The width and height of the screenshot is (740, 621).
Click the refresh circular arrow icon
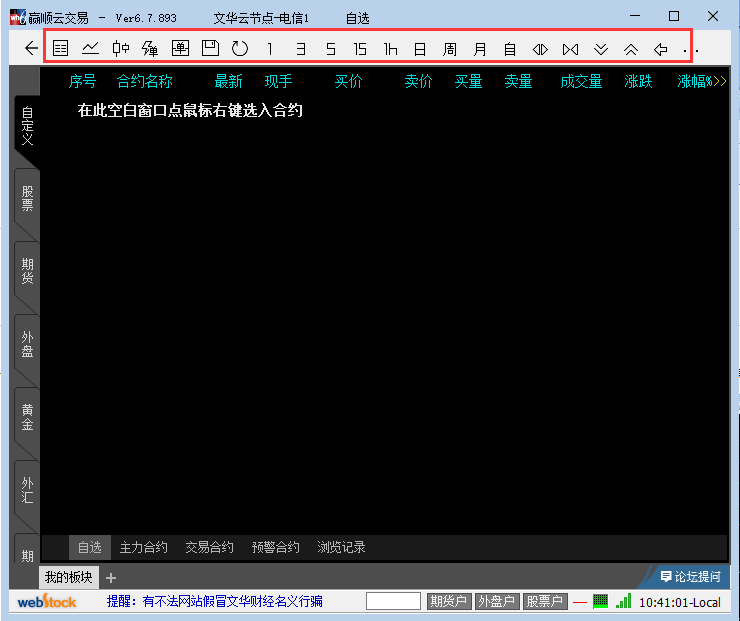[x=239, y=48]
